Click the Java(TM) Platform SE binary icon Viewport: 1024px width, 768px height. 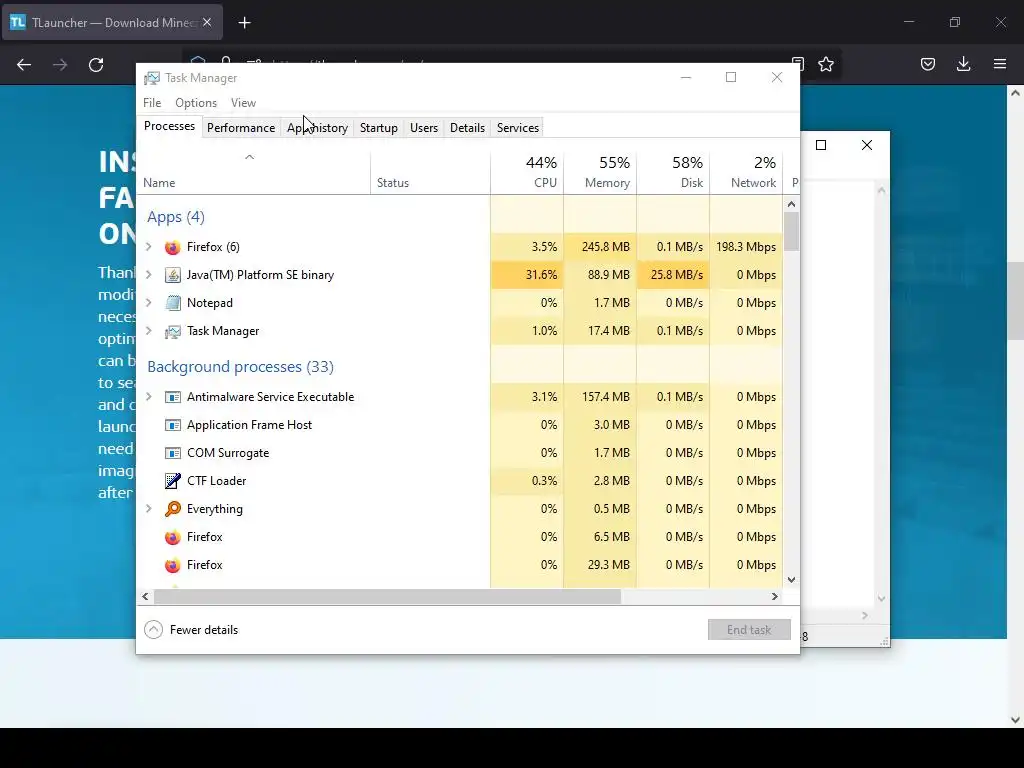coord(172,275)
